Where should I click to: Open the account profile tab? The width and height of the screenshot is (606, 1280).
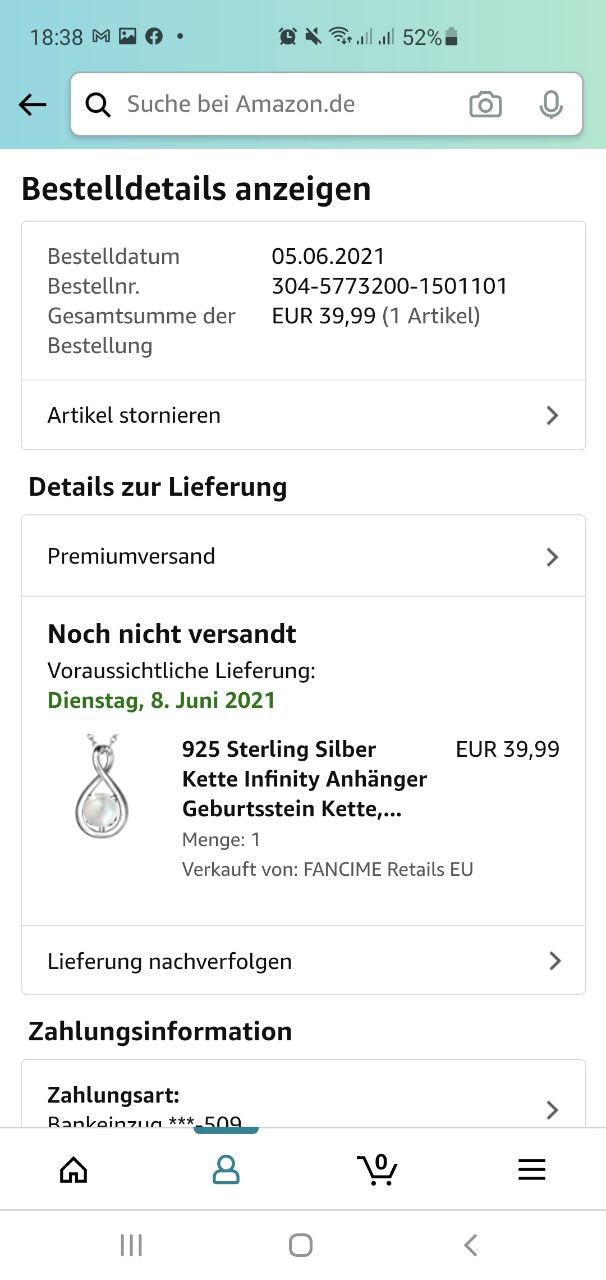point(226,1170)
